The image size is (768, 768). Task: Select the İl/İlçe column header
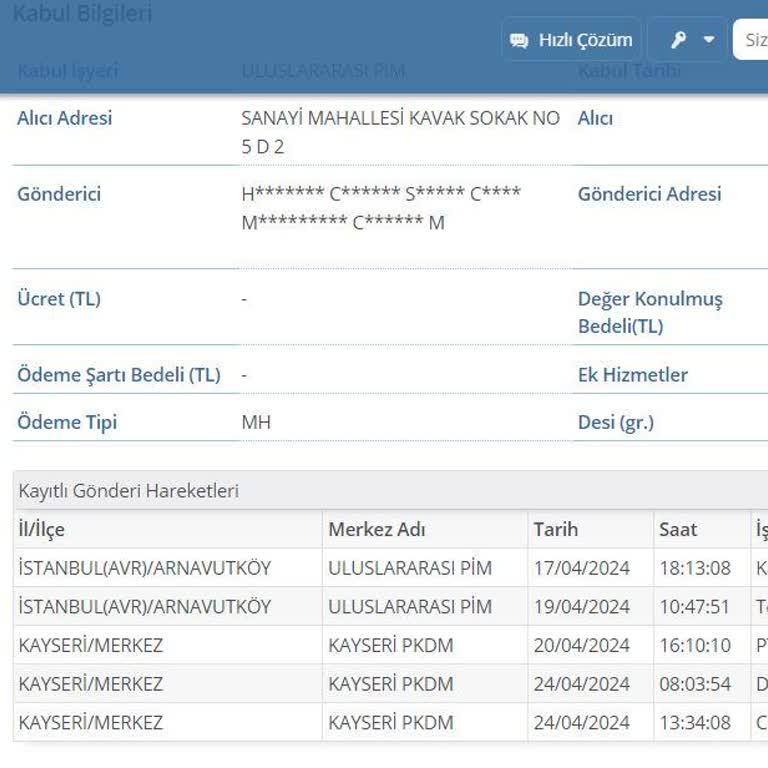(x=41, y=529)
